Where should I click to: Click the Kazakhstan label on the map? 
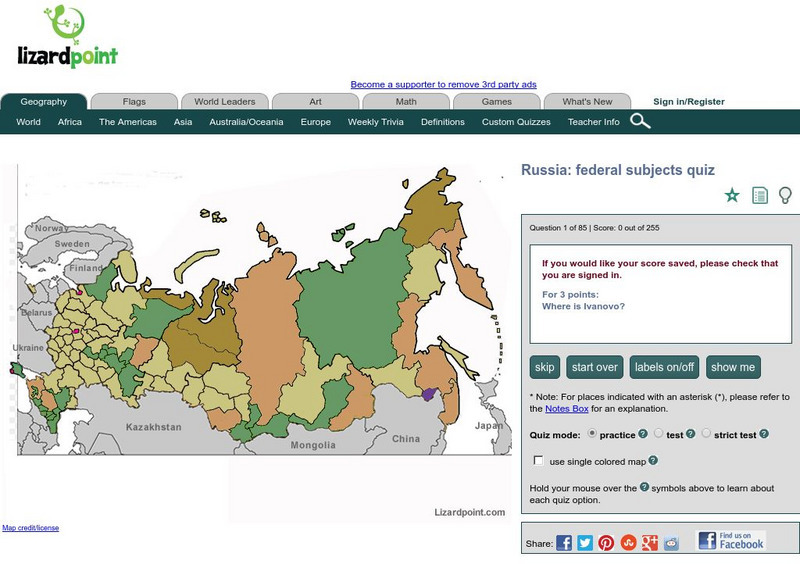(154, 427)
